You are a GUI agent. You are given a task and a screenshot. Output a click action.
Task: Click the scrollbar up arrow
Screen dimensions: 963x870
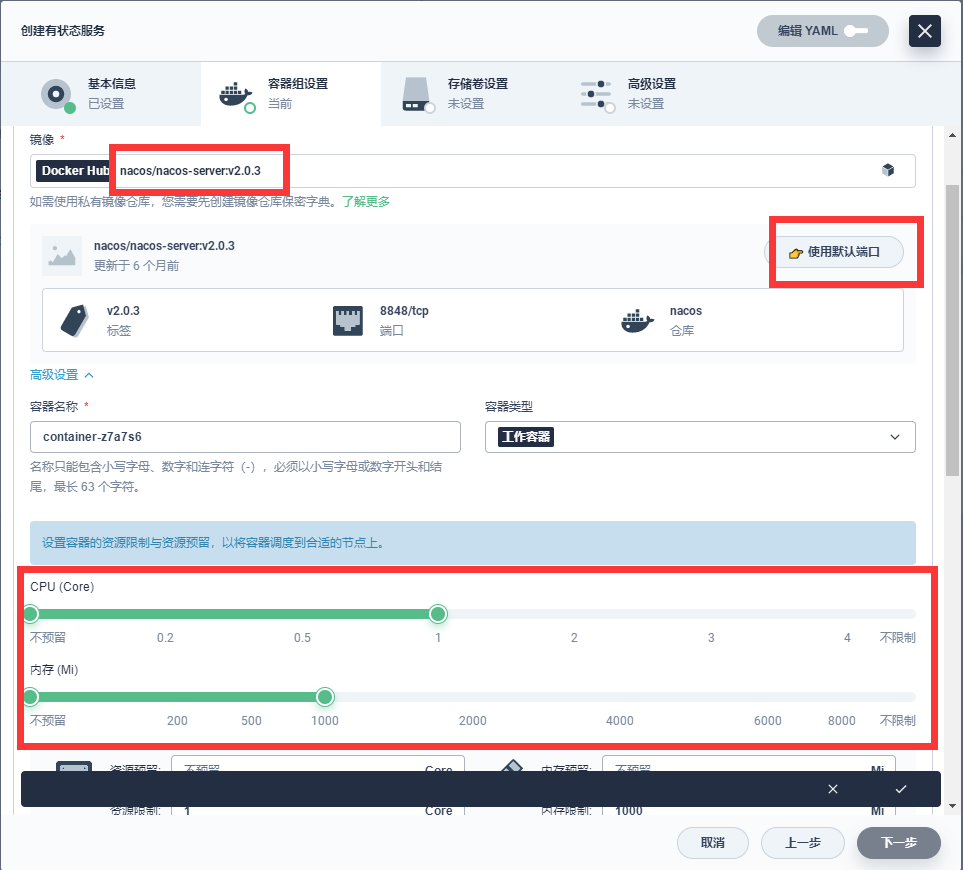[x=952, y=134]
